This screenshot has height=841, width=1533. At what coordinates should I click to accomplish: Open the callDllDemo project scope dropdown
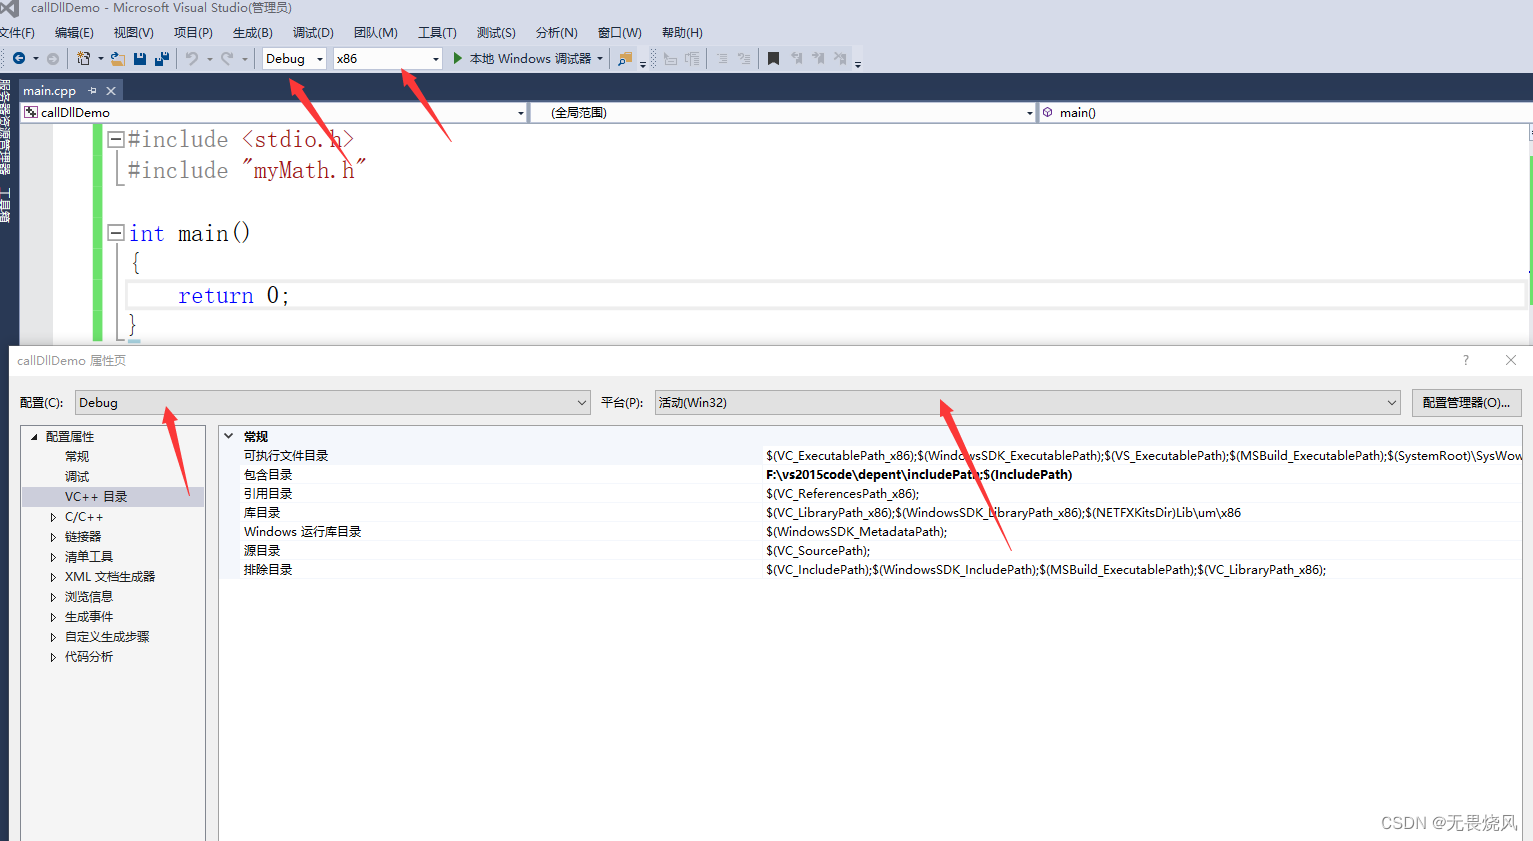point(274,113)
